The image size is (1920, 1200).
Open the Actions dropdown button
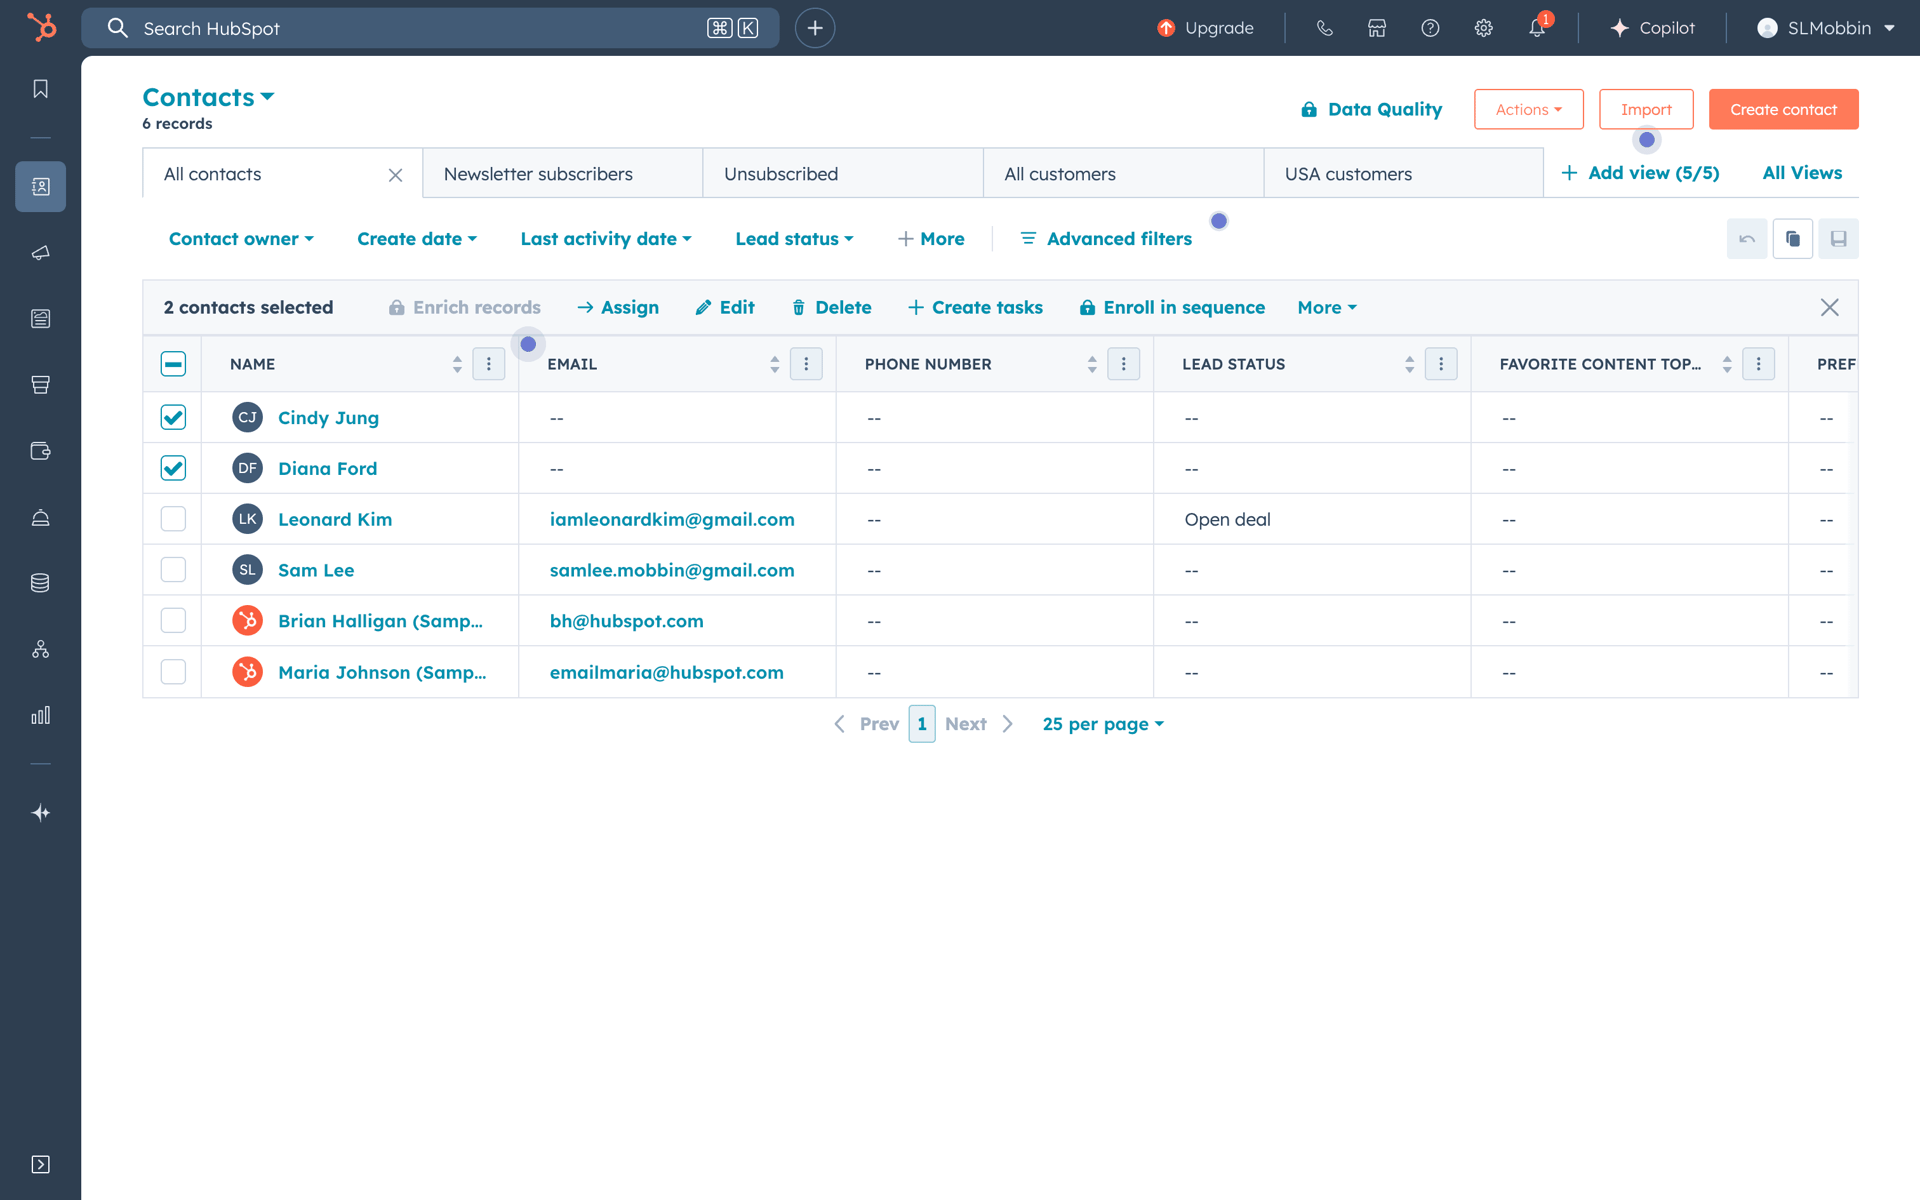click(x=1528, y=109)
